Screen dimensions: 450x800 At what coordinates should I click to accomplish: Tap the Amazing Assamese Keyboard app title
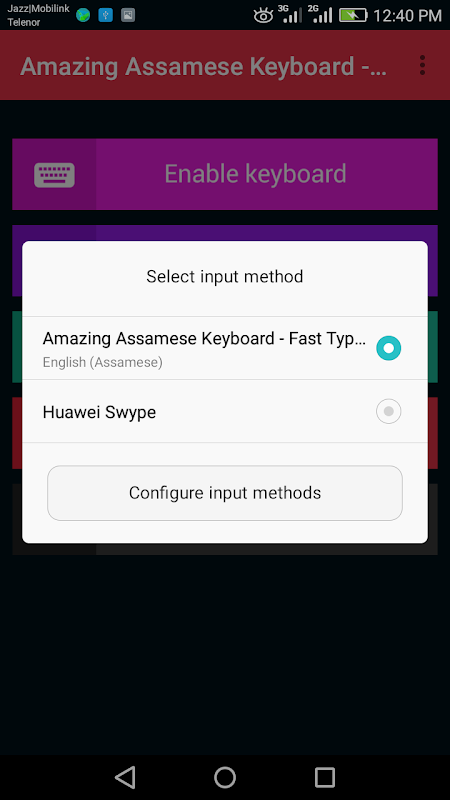coord(204,66)
